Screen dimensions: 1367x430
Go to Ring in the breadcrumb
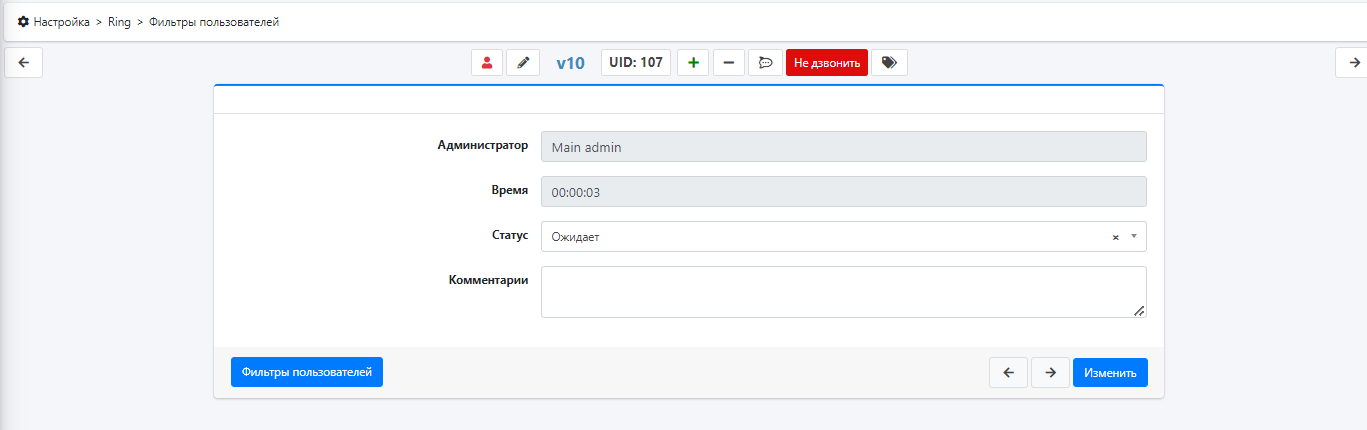coord(119,21)
